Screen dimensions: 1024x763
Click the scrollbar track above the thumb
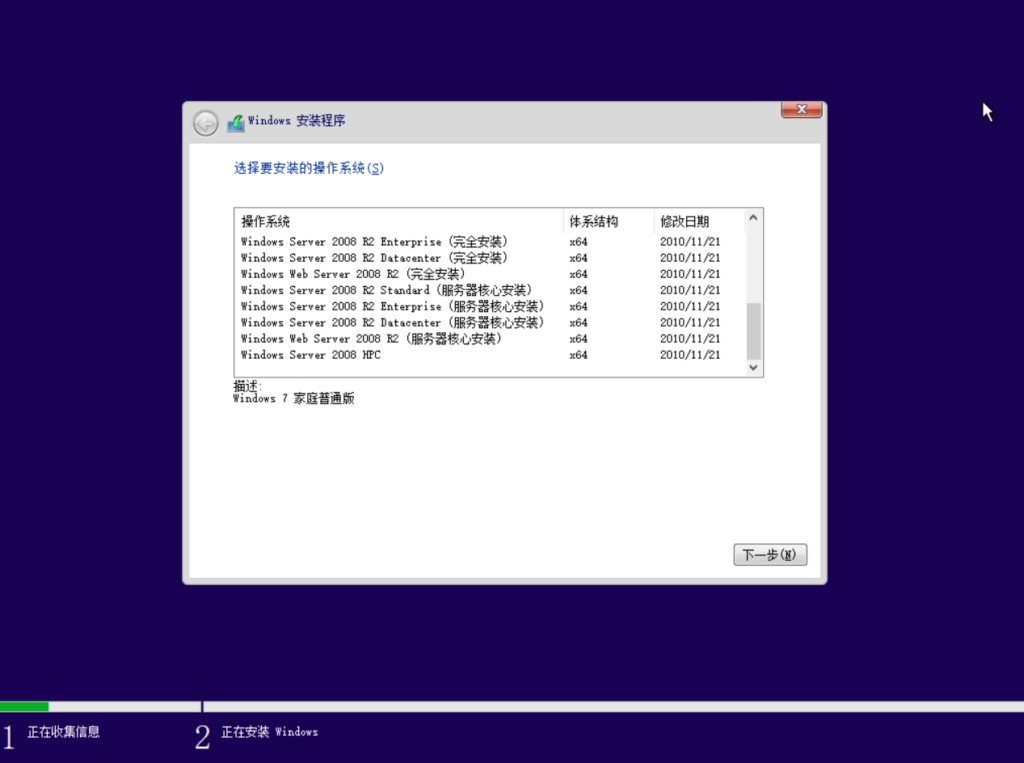tap(754, 265)
